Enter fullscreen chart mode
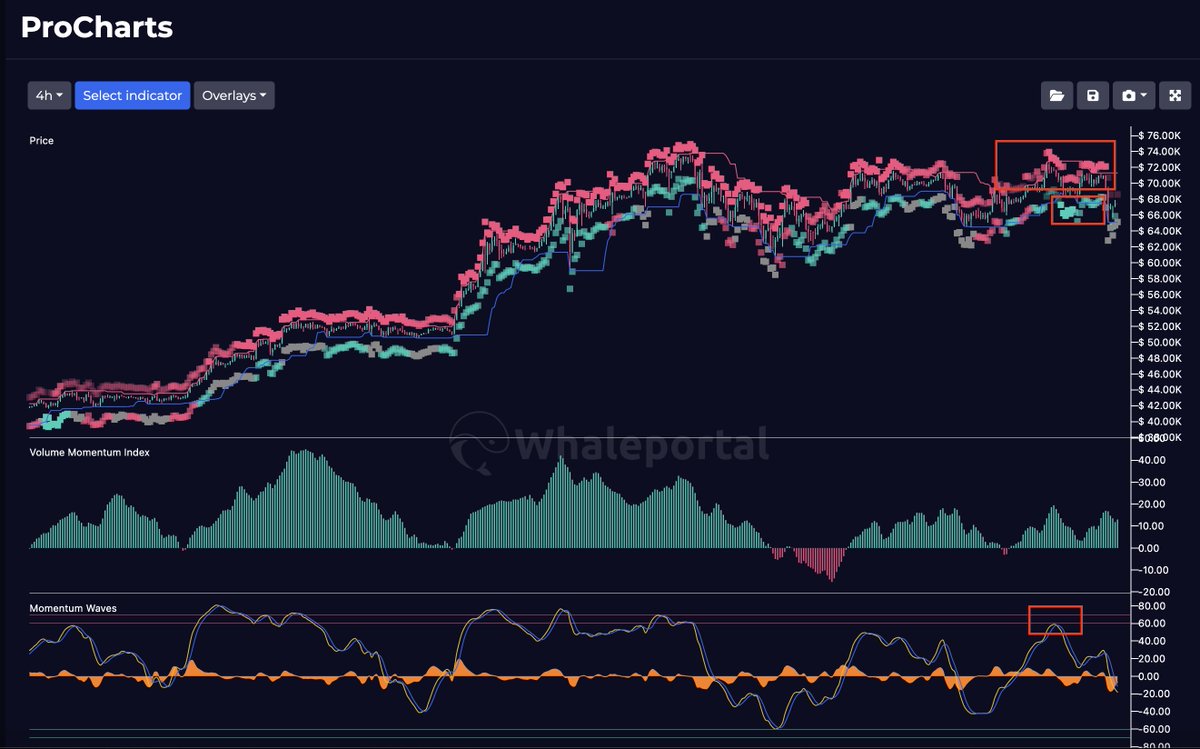This screenshot has height=749, width=1200. tap(1174, 95)
